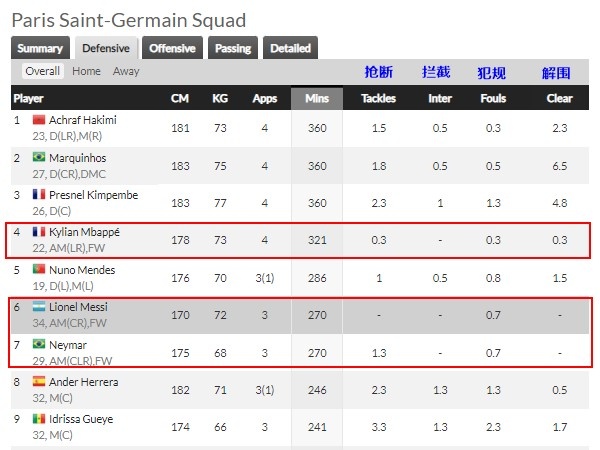Image resolution: width=600 pixels, height=450 pixels.
Task: Click the France flag beside Presnel Kimpembe
Action: [x=39, y=194]
